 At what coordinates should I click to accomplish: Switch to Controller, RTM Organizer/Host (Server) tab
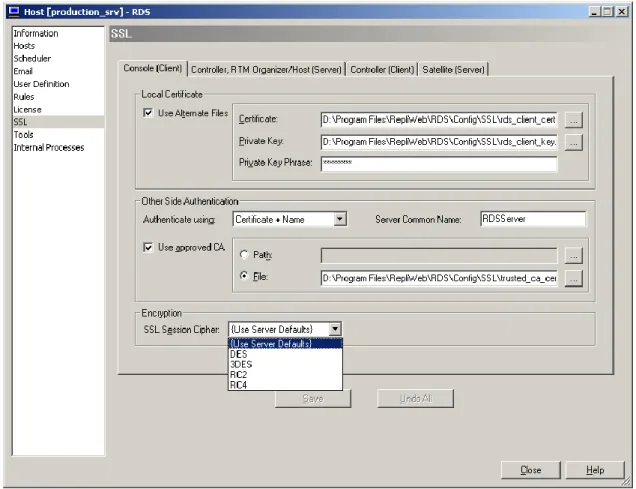[266, 70]
